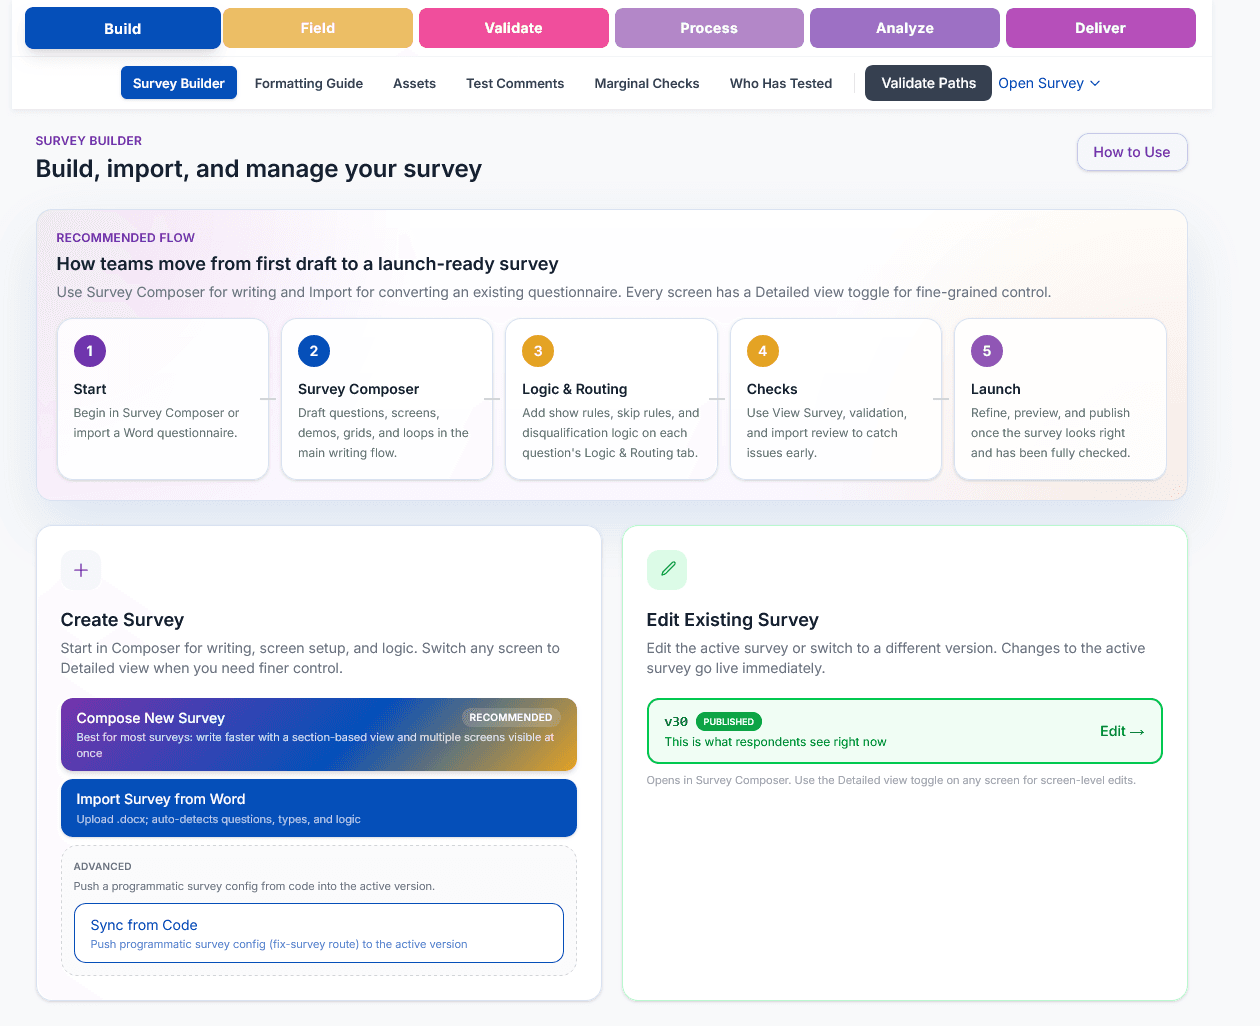Image resolution: width=1260 pixels, height=1026 pixels.
Task: Open the Validate stage tab
Action: (514, 28)
